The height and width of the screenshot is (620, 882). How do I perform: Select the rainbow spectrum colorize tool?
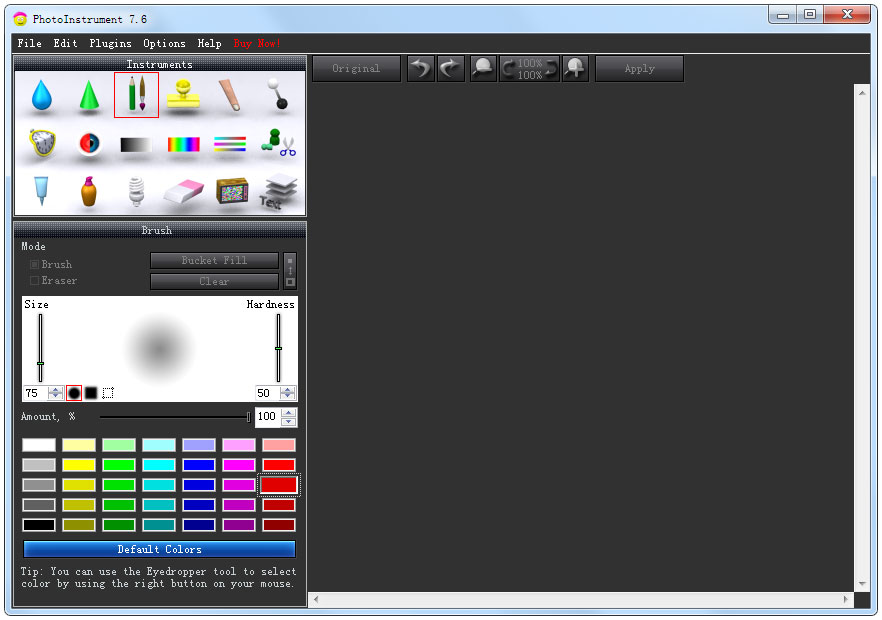183,145
